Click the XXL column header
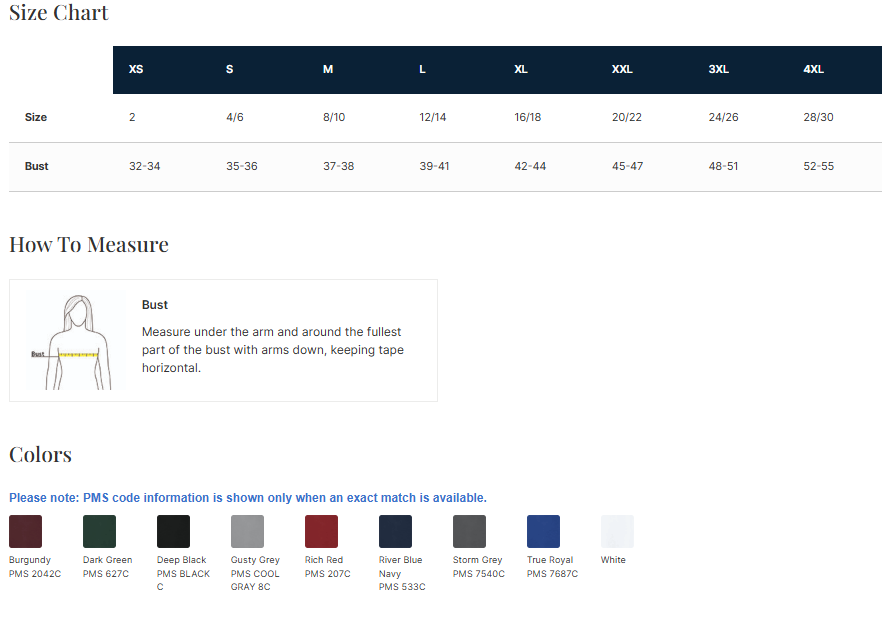The height and width of the screenshot is (631, 882). pyautogui.click(x=622, y=70)
